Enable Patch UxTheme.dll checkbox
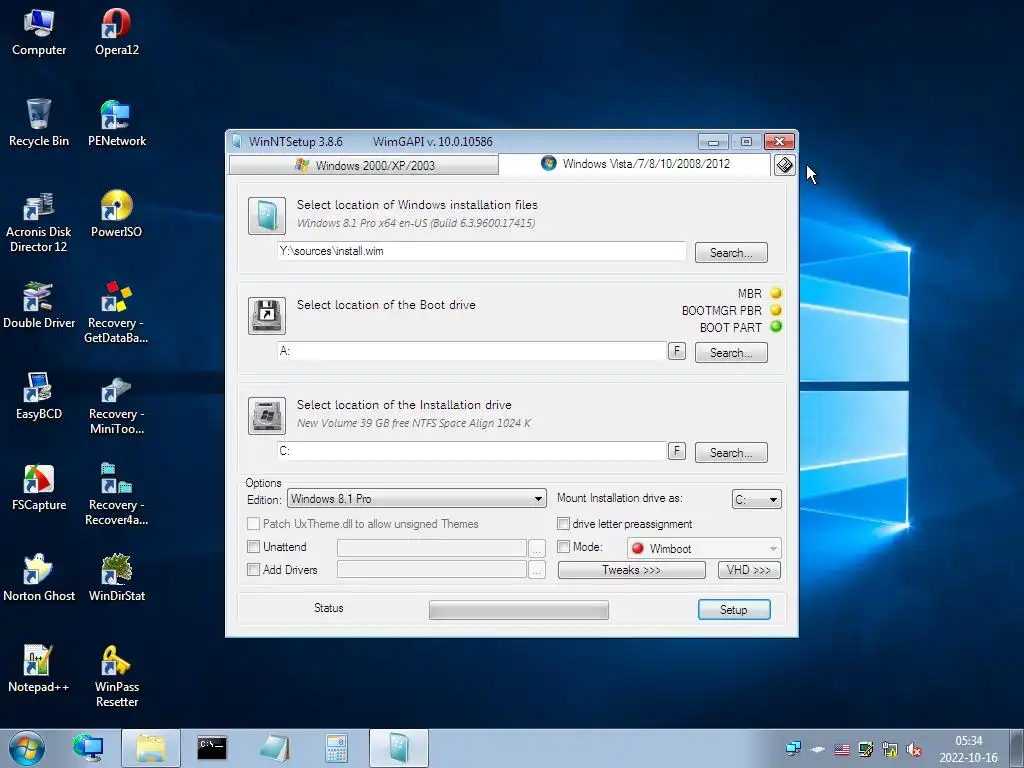 [x=253, y=524]
